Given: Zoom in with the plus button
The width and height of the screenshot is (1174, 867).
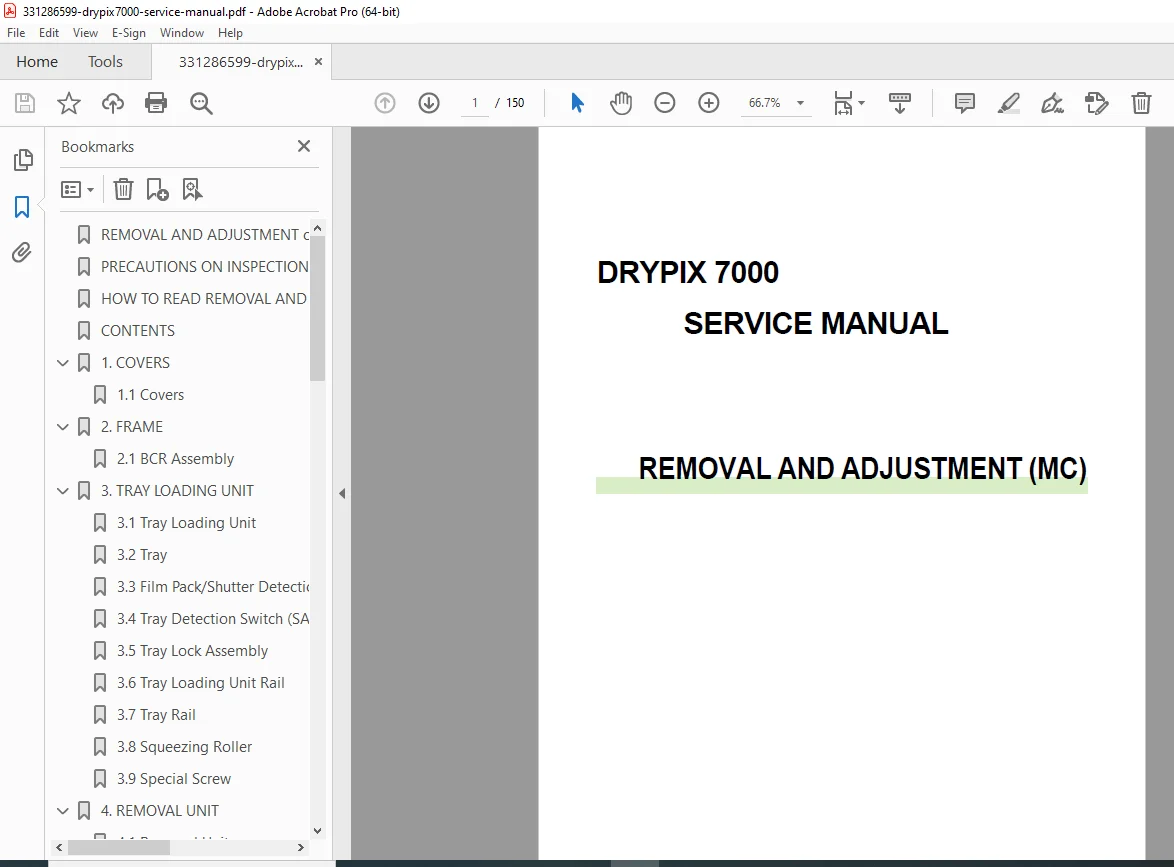Looking at the screenshot, I should coord(708,103).
